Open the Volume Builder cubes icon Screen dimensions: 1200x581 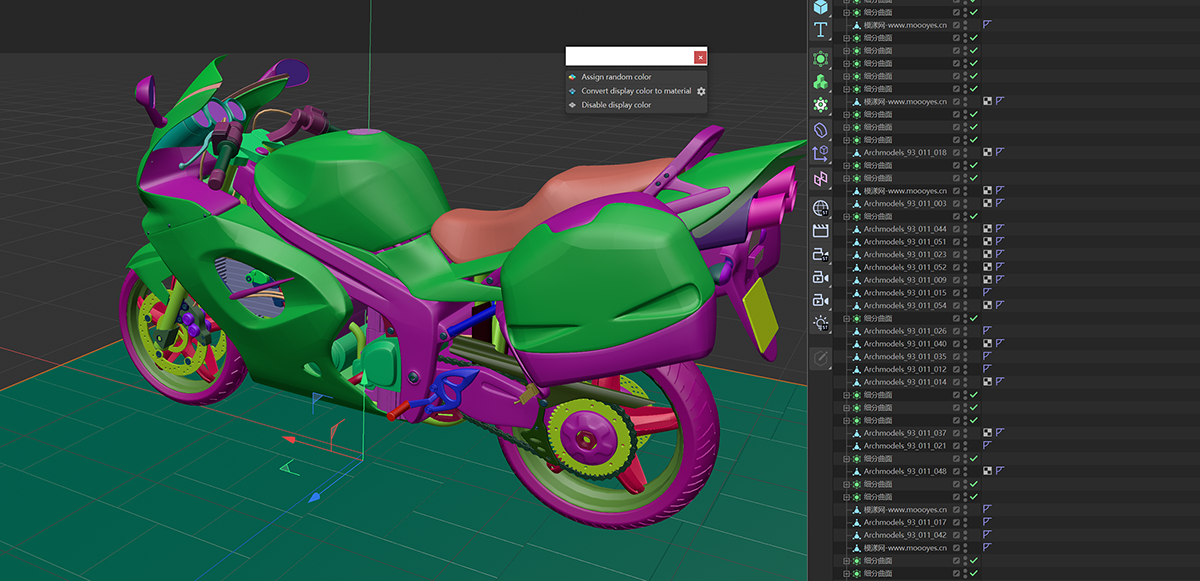(x=820, y=82)
